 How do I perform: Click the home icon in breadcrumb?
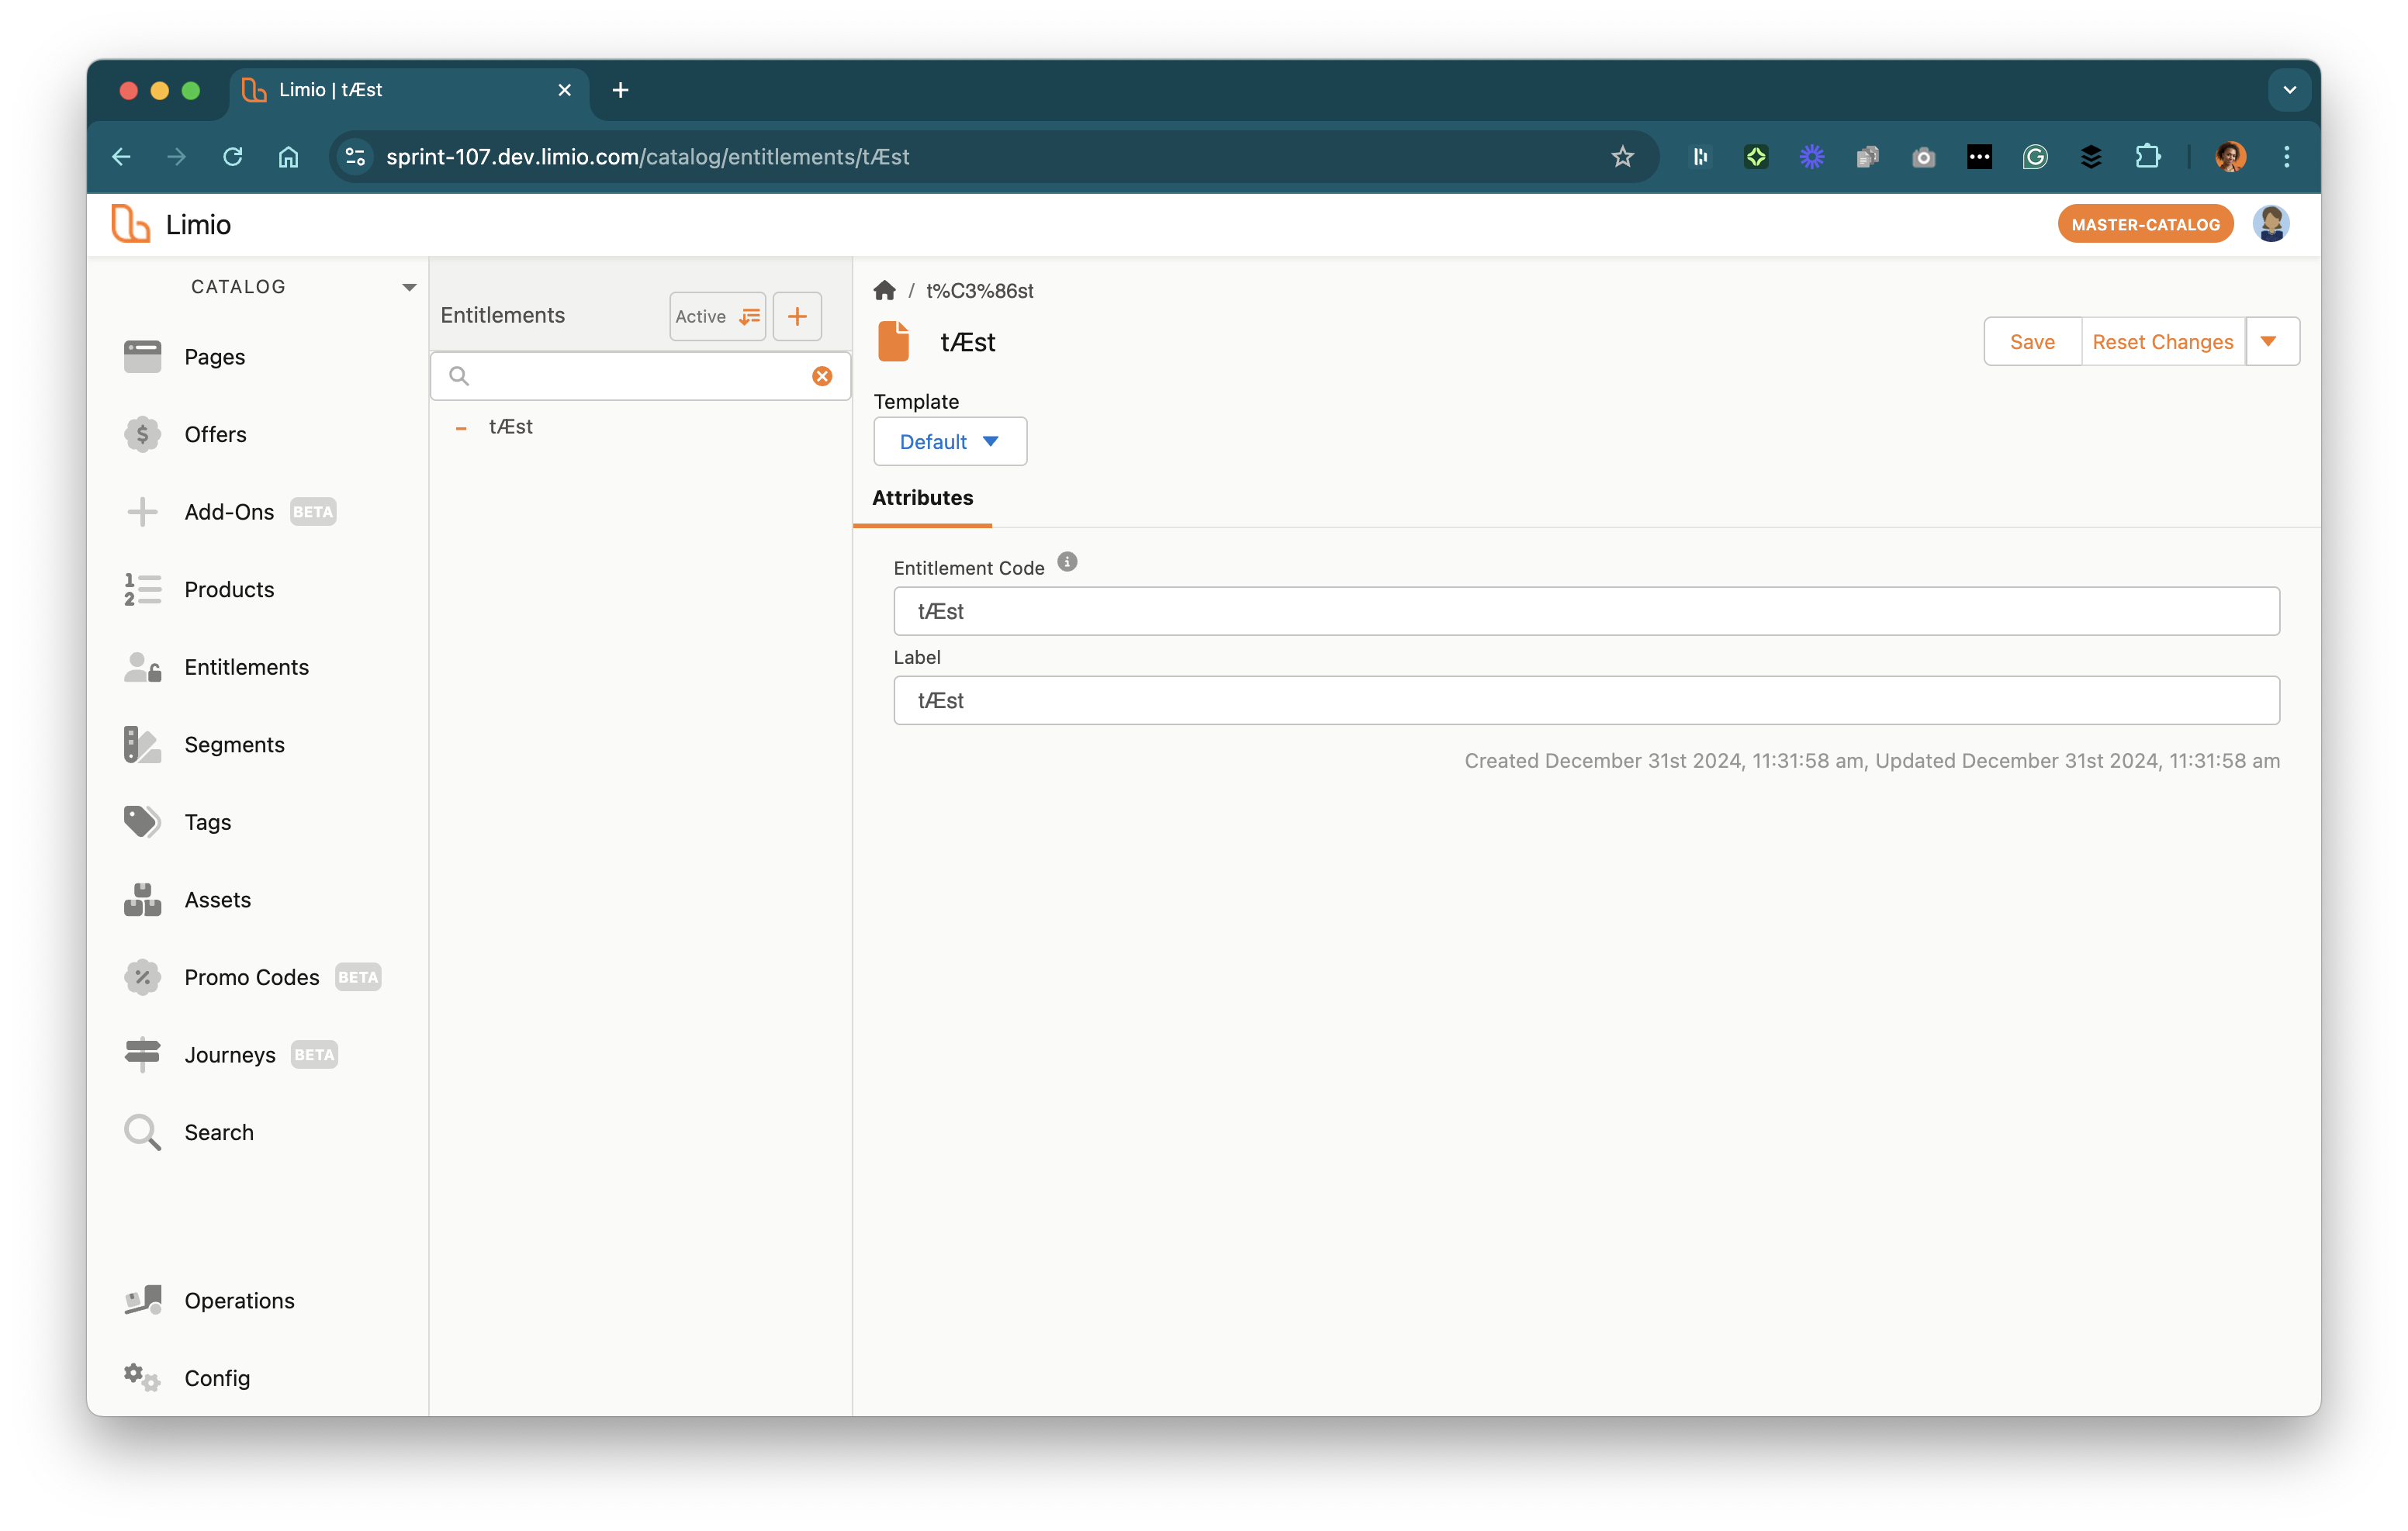(x=884, y=291)
